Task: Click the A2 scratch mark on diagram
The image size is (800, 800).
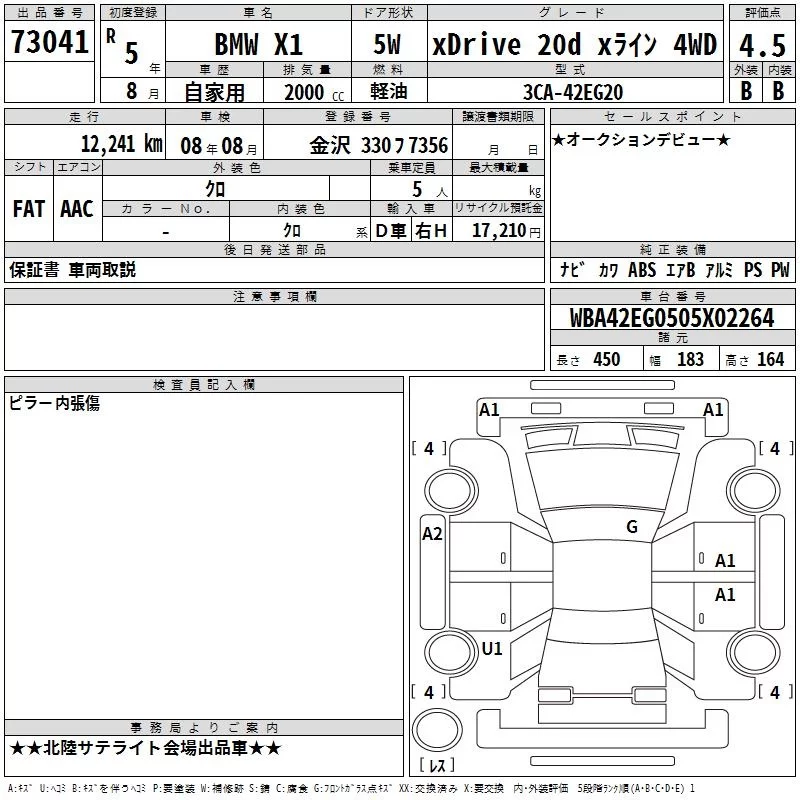Action: pyautogui.click(x=432, y=534)
